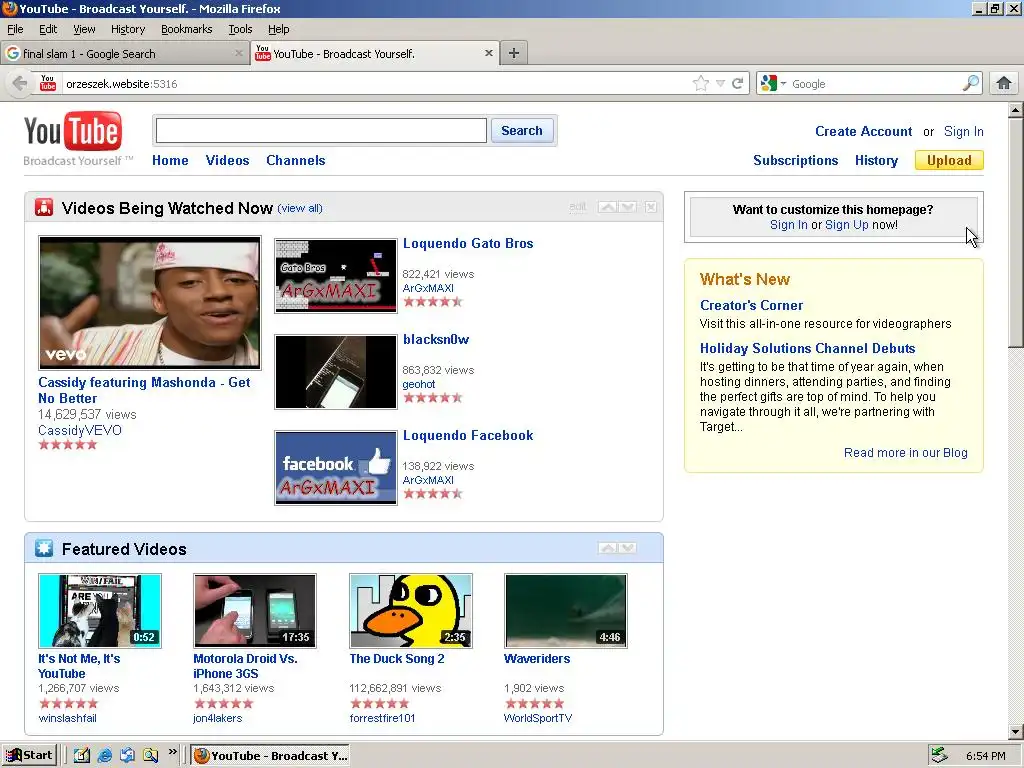The height and width of the screenshot is (768, 1024).
Task: Close the Videos Being Watched Now module
Action: 651,207
